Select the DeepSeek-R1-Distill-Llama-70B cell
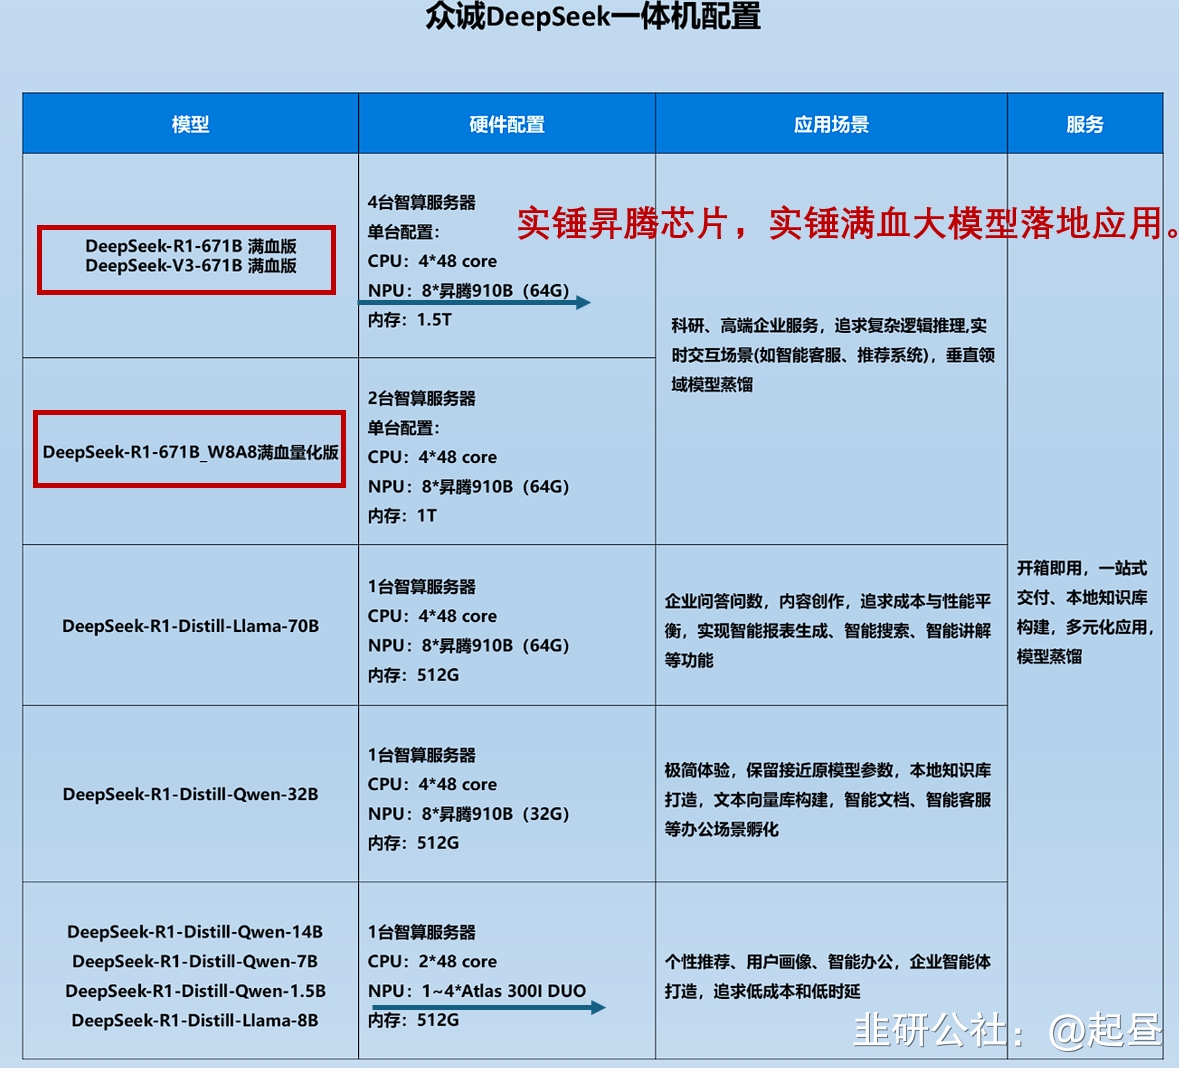 [190, 626]
